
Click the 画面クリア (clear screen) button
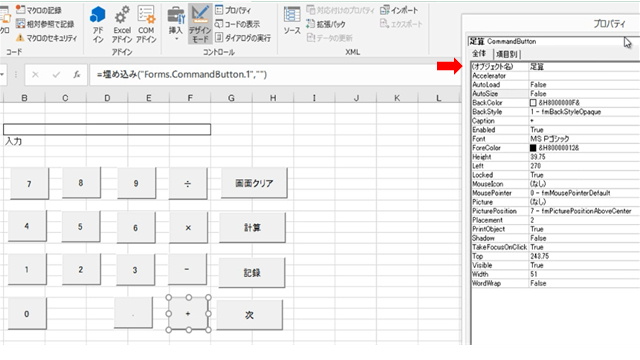[254, 183]
